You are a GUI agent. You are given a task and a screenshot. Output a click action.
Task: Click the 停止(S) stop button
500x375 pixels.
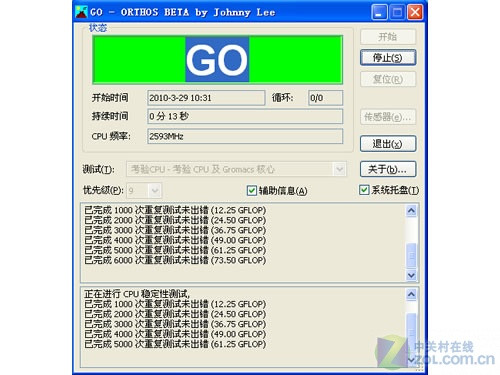tap(388, 58)
